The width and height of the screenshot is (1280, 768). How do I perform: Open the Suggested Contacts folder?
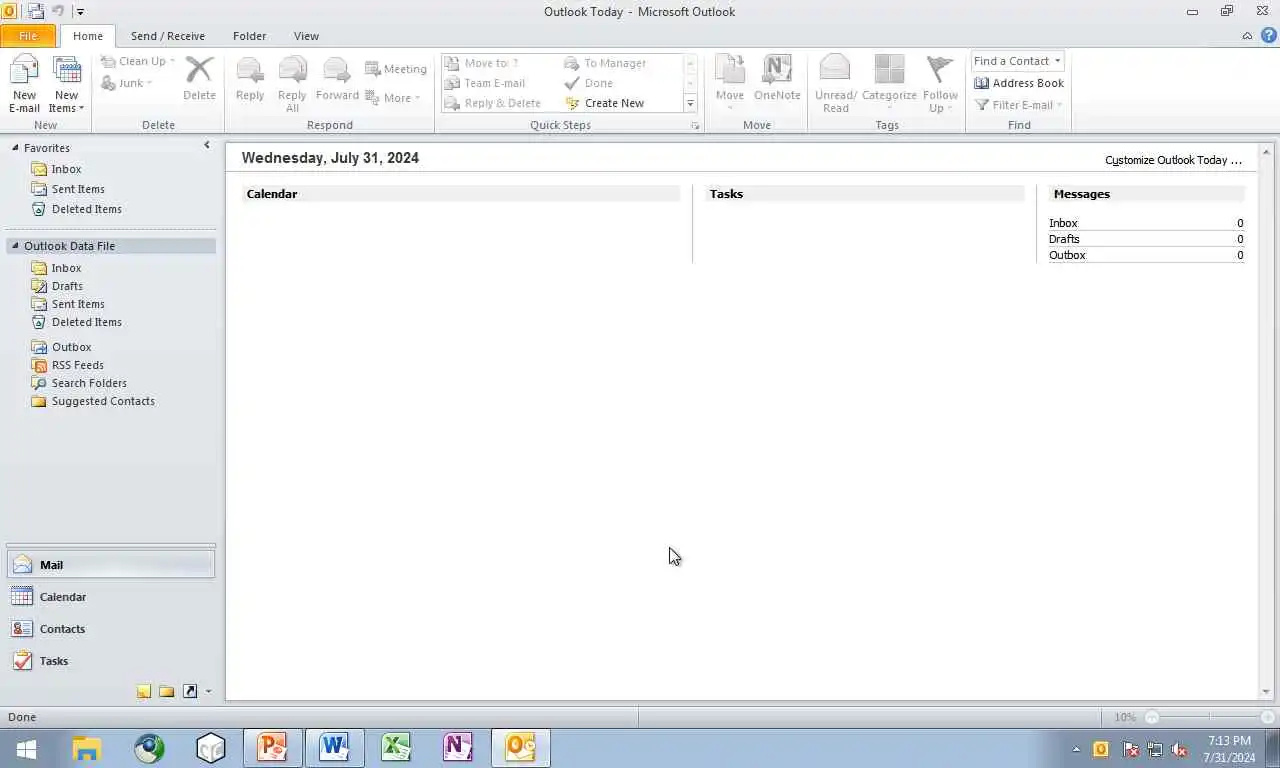[x=103, y=401]
